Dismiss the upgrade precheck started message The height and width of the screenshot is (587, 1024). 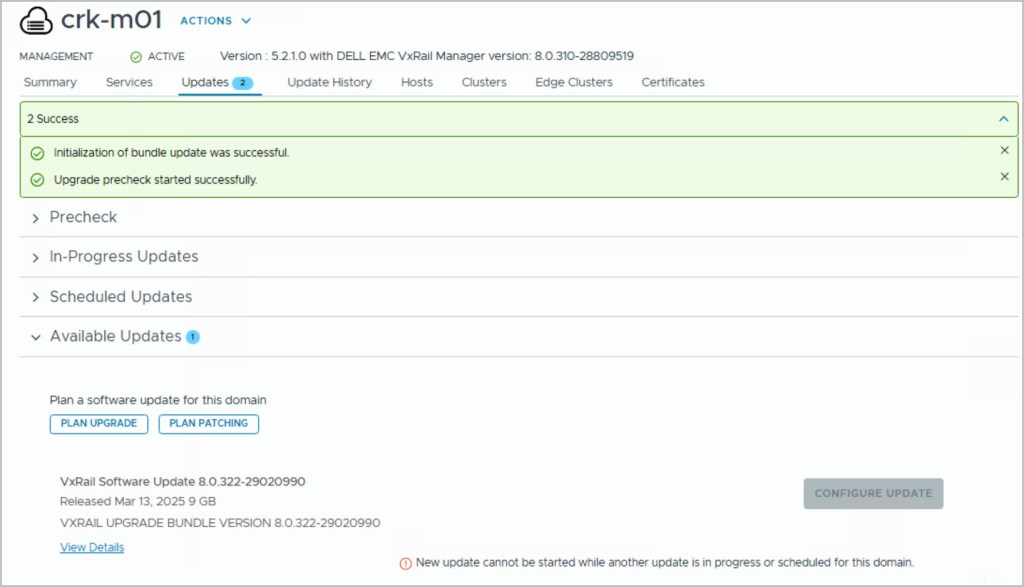pos(1004,177)
